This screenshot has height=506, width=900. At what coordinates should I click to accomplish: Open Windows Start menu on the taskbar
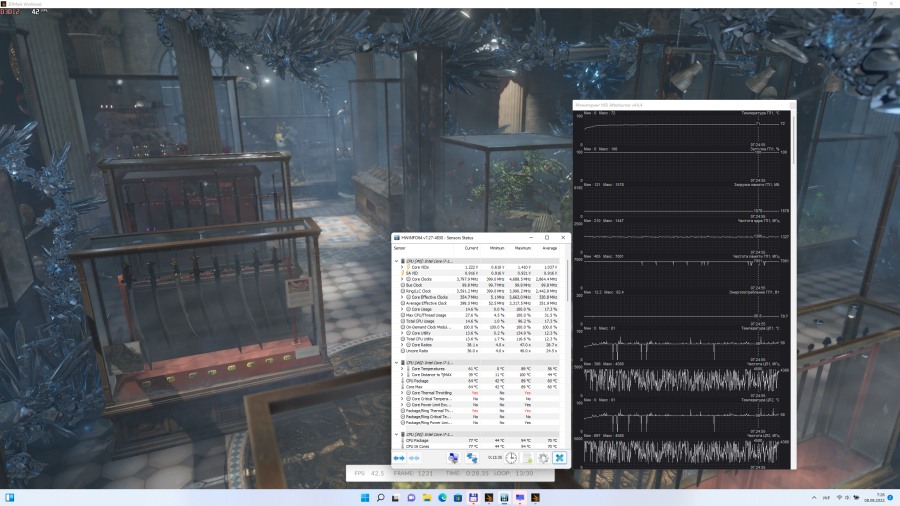364,497
